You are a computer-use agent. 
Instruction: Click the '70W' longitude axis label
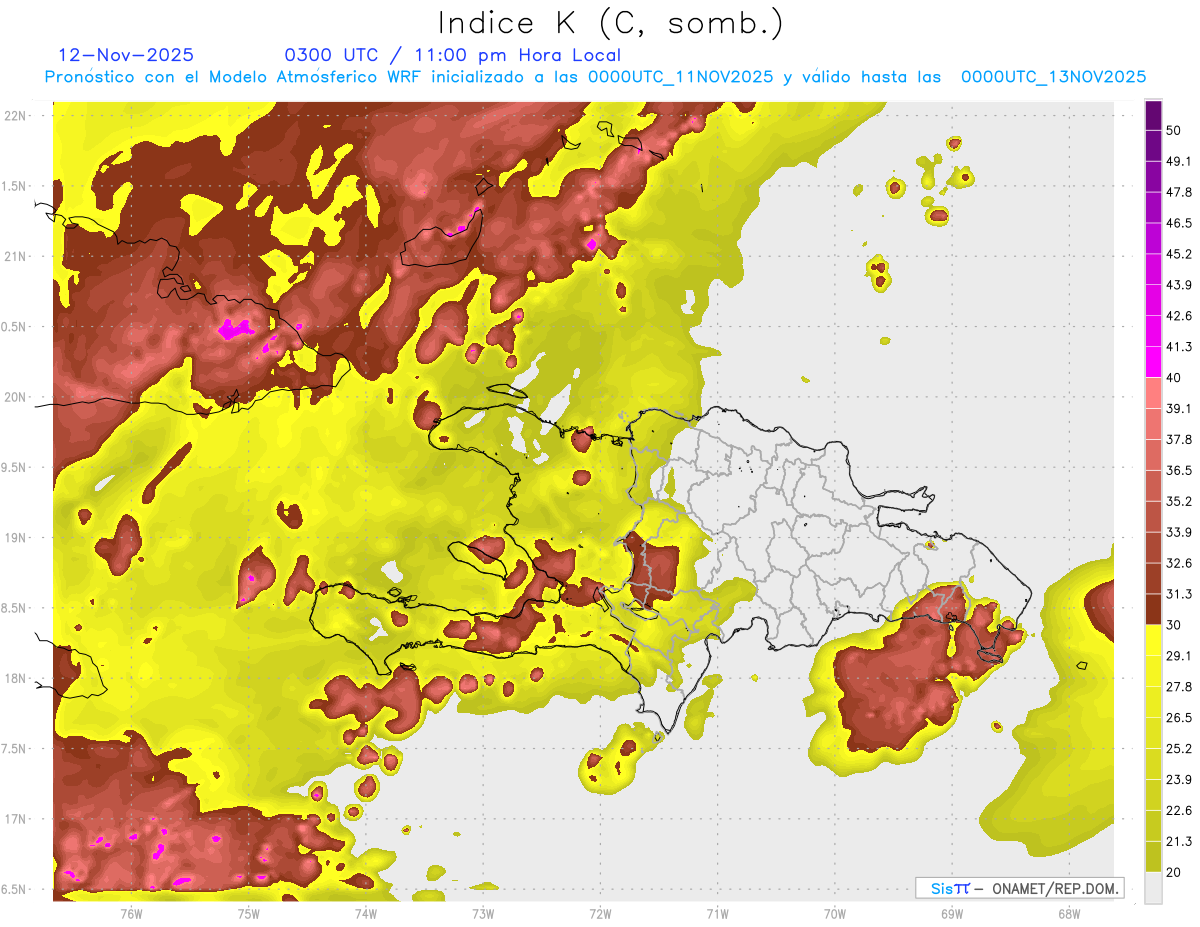point(835,913)
